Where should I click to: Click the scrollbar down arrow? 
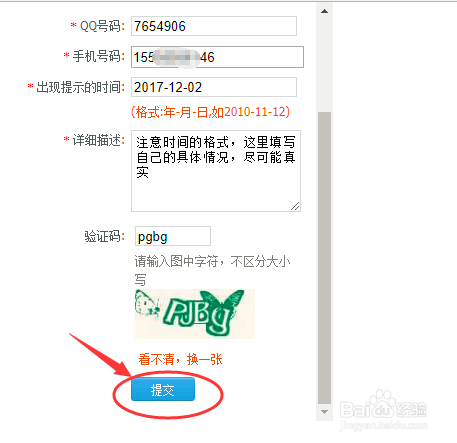[324, 412]
